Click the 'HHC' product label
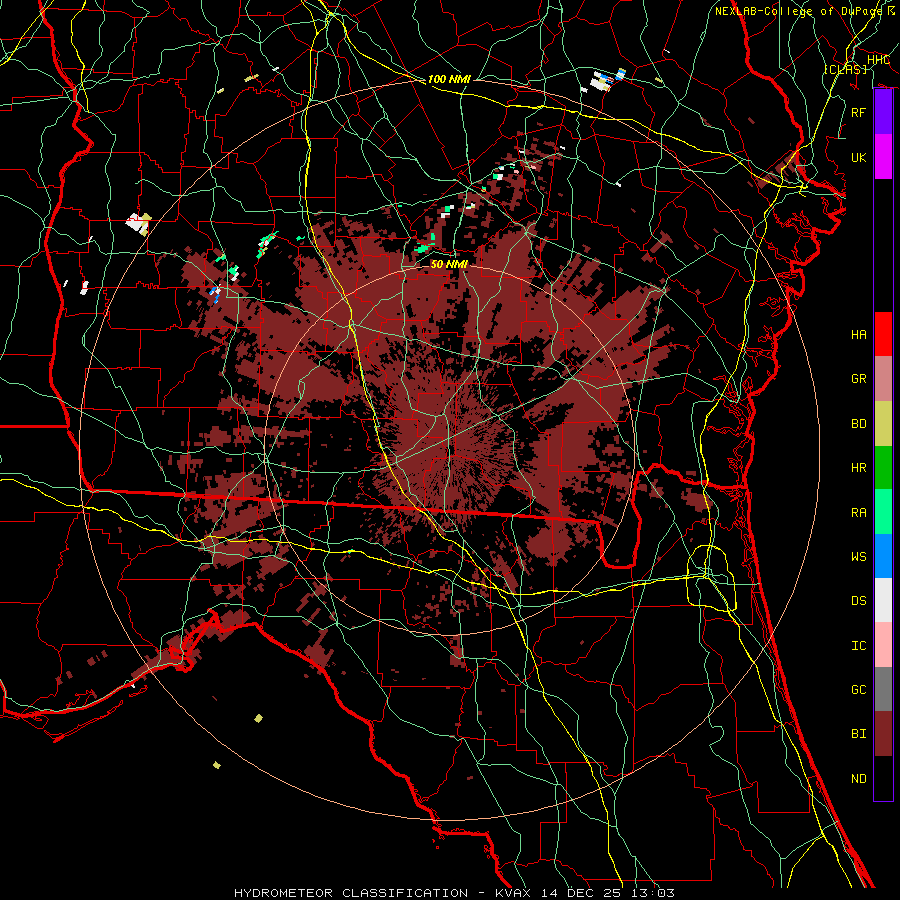This screenshot has height=900, width=900. click(x=878, y=60)
